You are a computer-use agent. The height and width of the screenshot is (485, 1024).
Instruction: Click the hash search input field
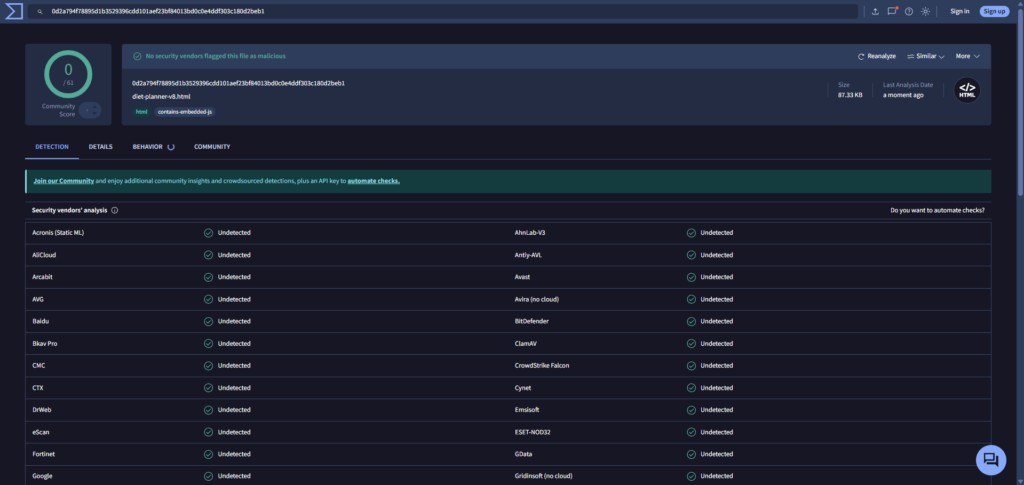(450, 11)
